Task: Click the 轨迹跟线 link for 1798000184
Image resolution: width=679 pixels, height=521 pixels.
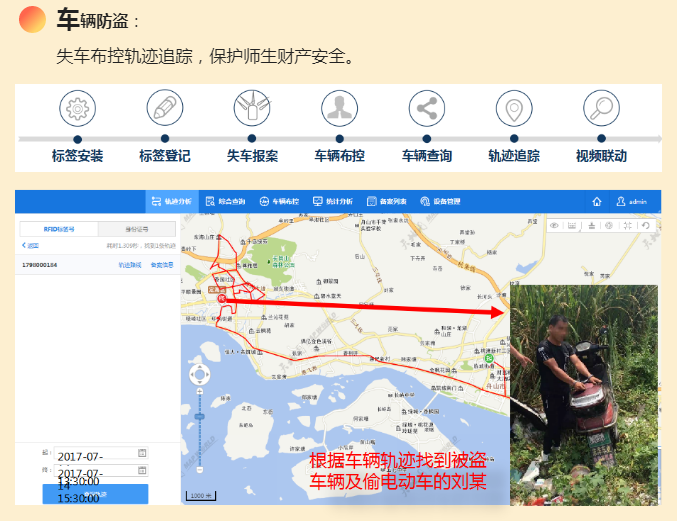Action: pos(129,265)
